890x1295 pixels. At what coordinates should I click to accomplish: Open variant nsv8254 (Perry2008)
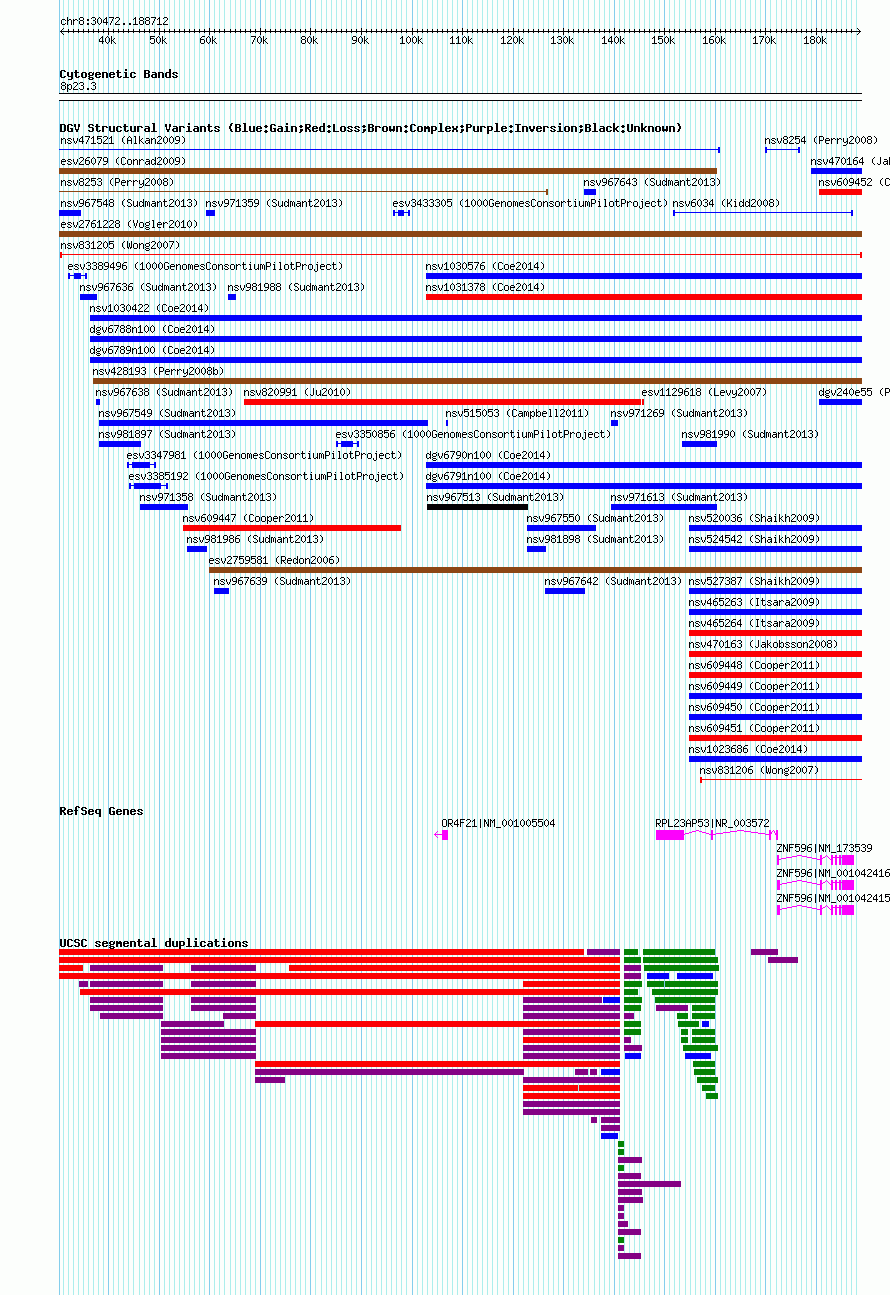pos(821,141)
